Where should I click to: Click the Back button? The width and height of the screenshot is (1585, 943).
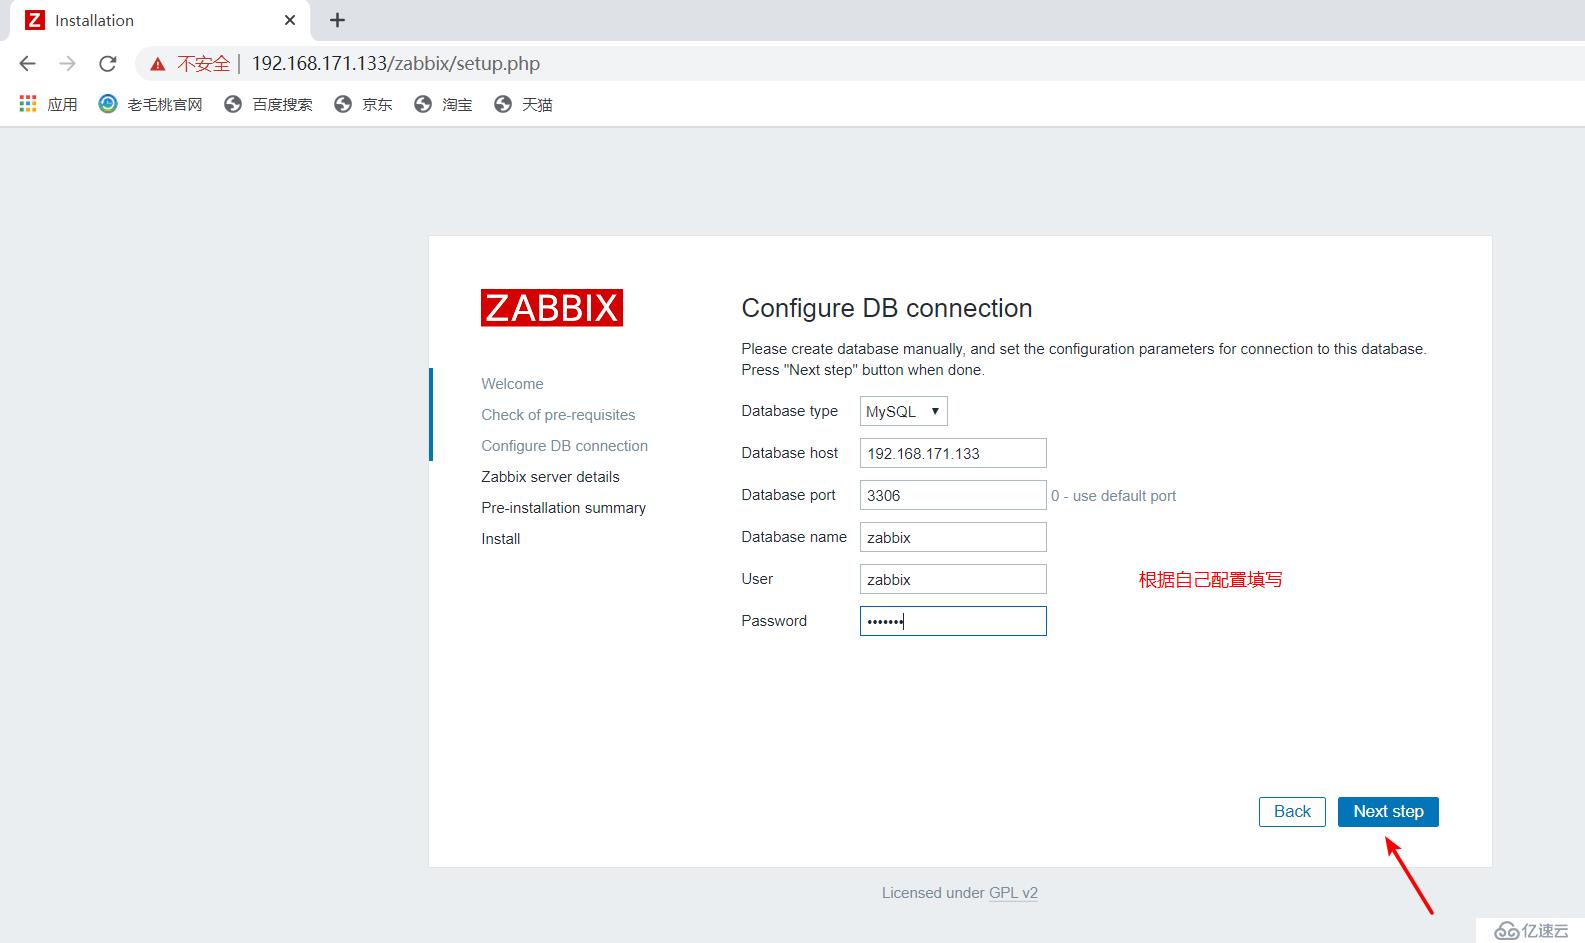1292,811
